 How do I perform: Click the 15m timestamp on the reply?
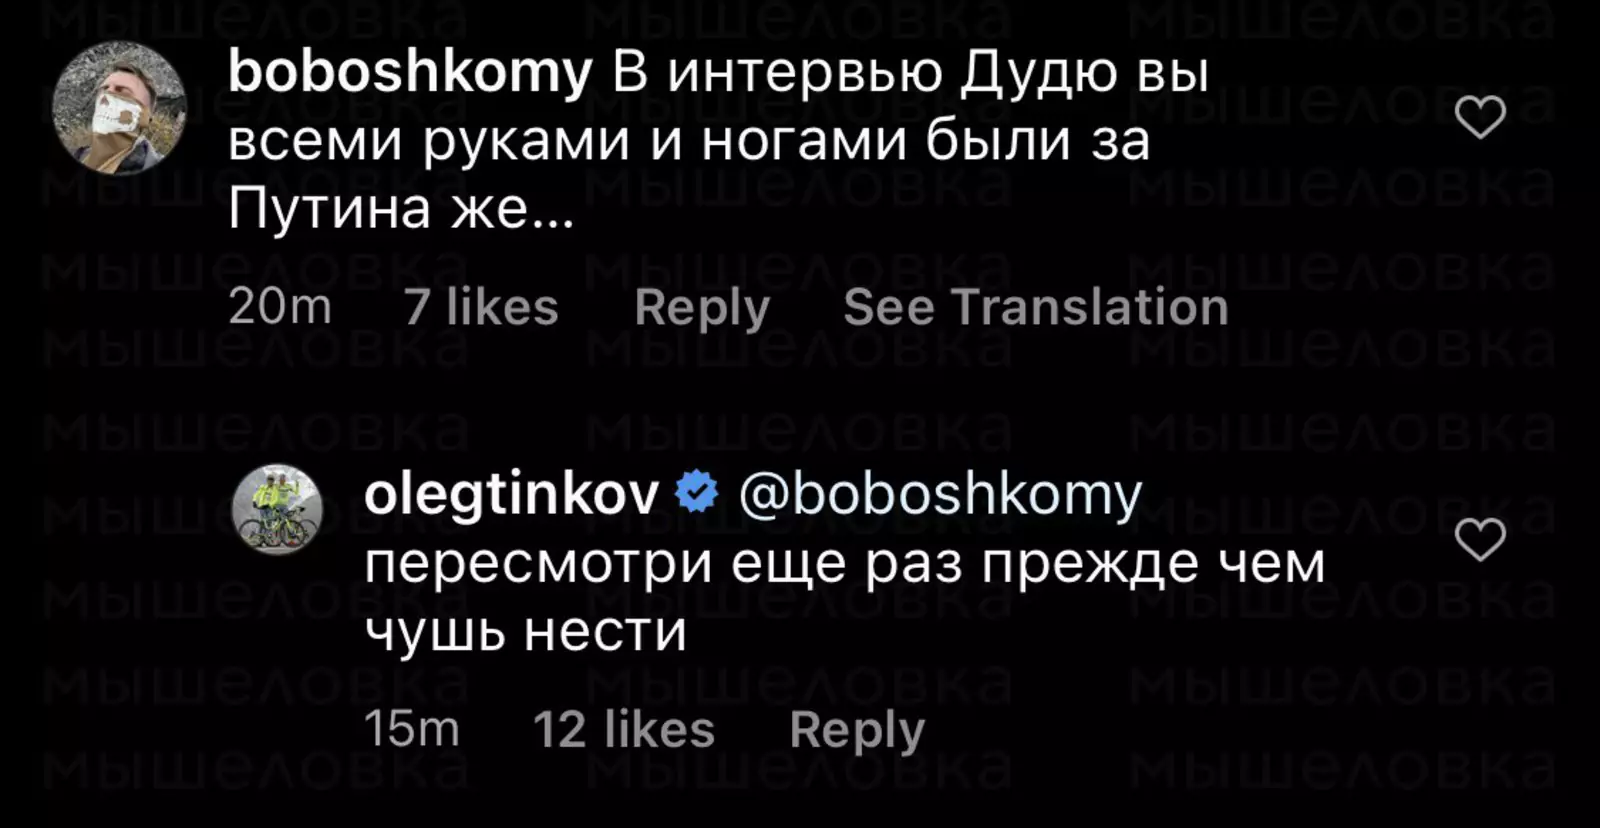click(411, 730)
